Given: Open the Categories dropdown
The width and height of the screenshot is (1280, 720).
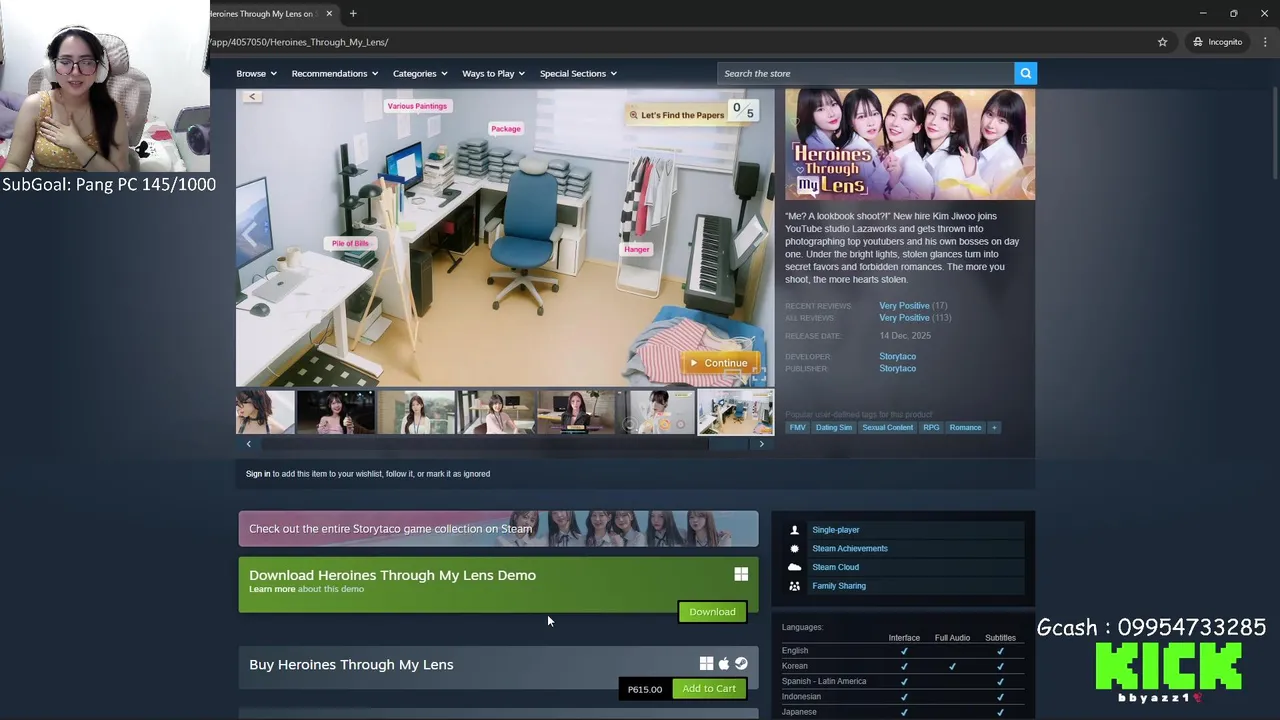Looking at the screenshot, I should click(420, 73).
